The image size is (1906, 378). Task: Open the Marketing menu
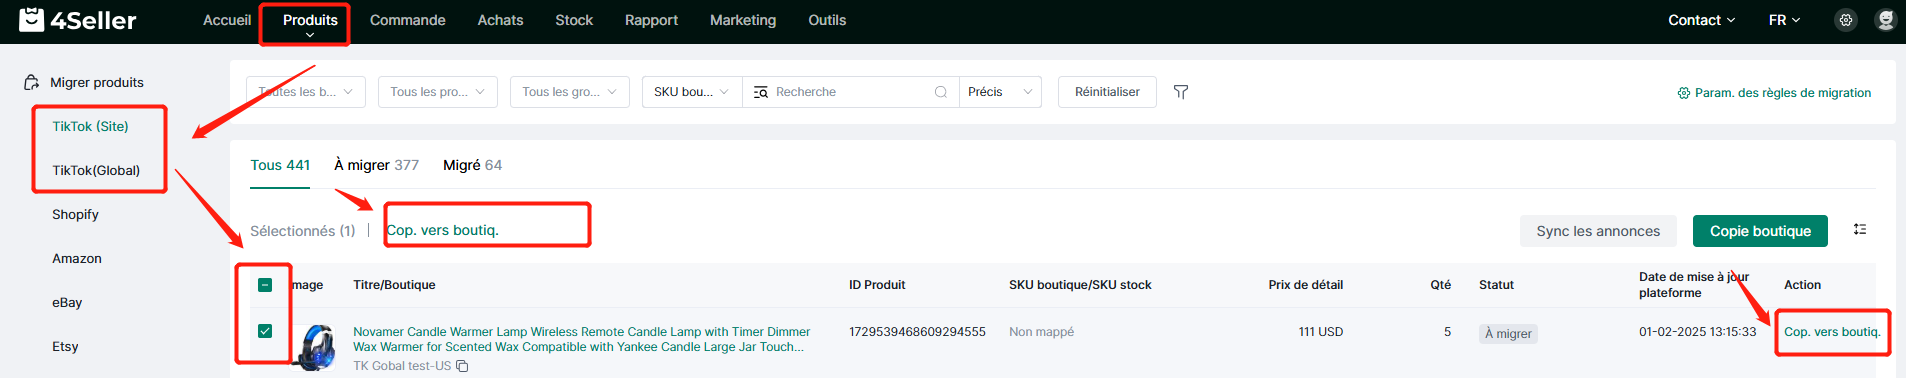click(743, 20)
